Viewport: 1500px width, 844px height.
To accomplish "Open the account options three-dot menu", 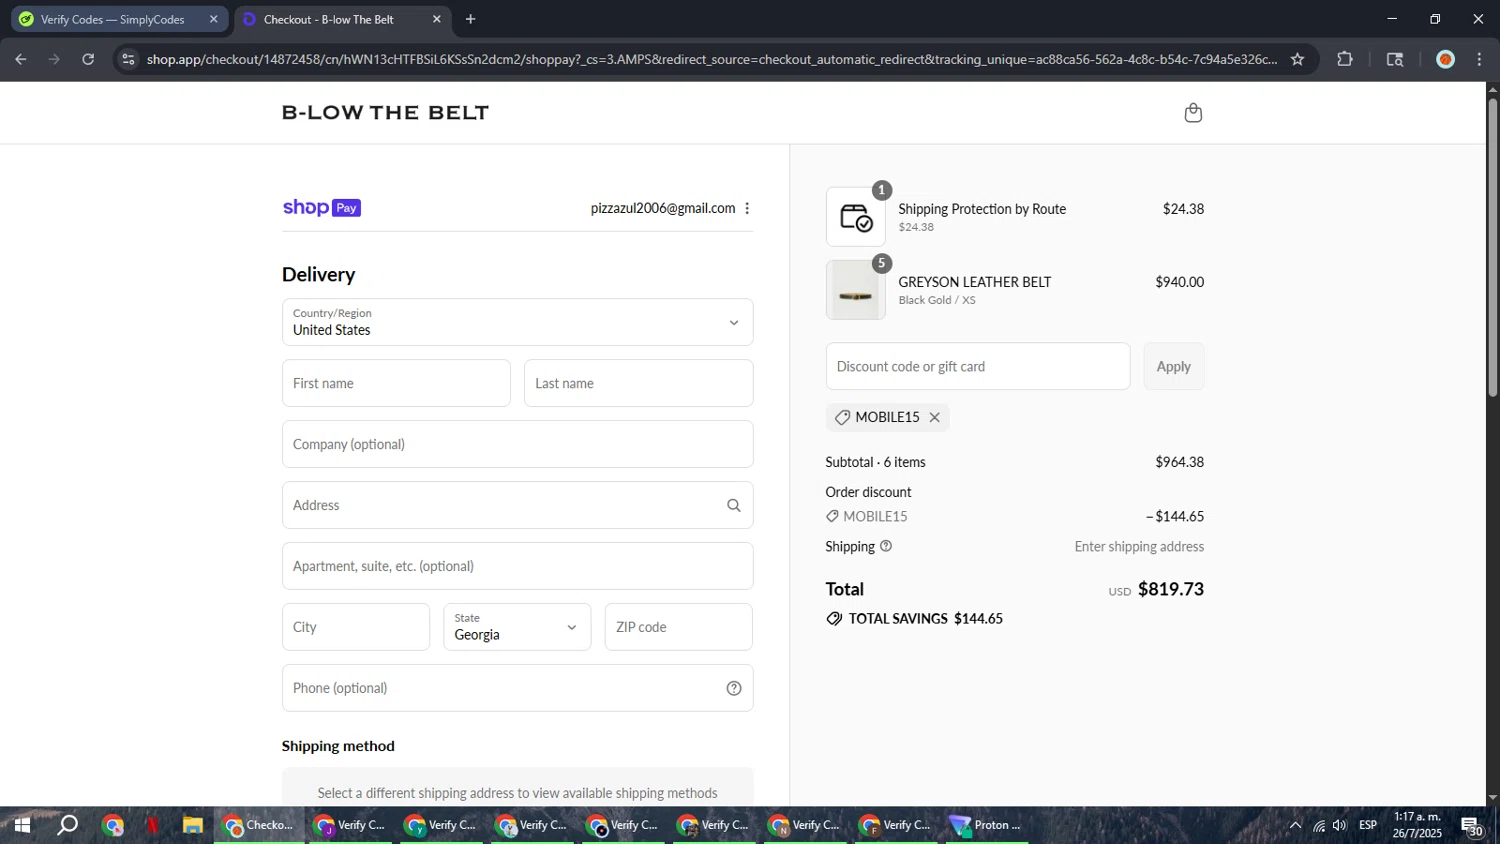I will pyautogui.click(x=747, y=208).
